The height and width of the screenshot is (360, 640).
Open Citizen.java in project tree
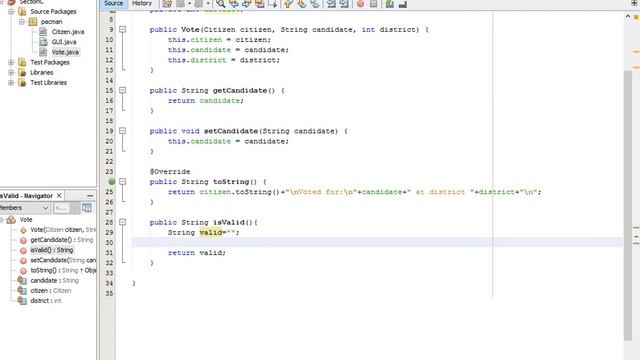[x=68, y=32]
